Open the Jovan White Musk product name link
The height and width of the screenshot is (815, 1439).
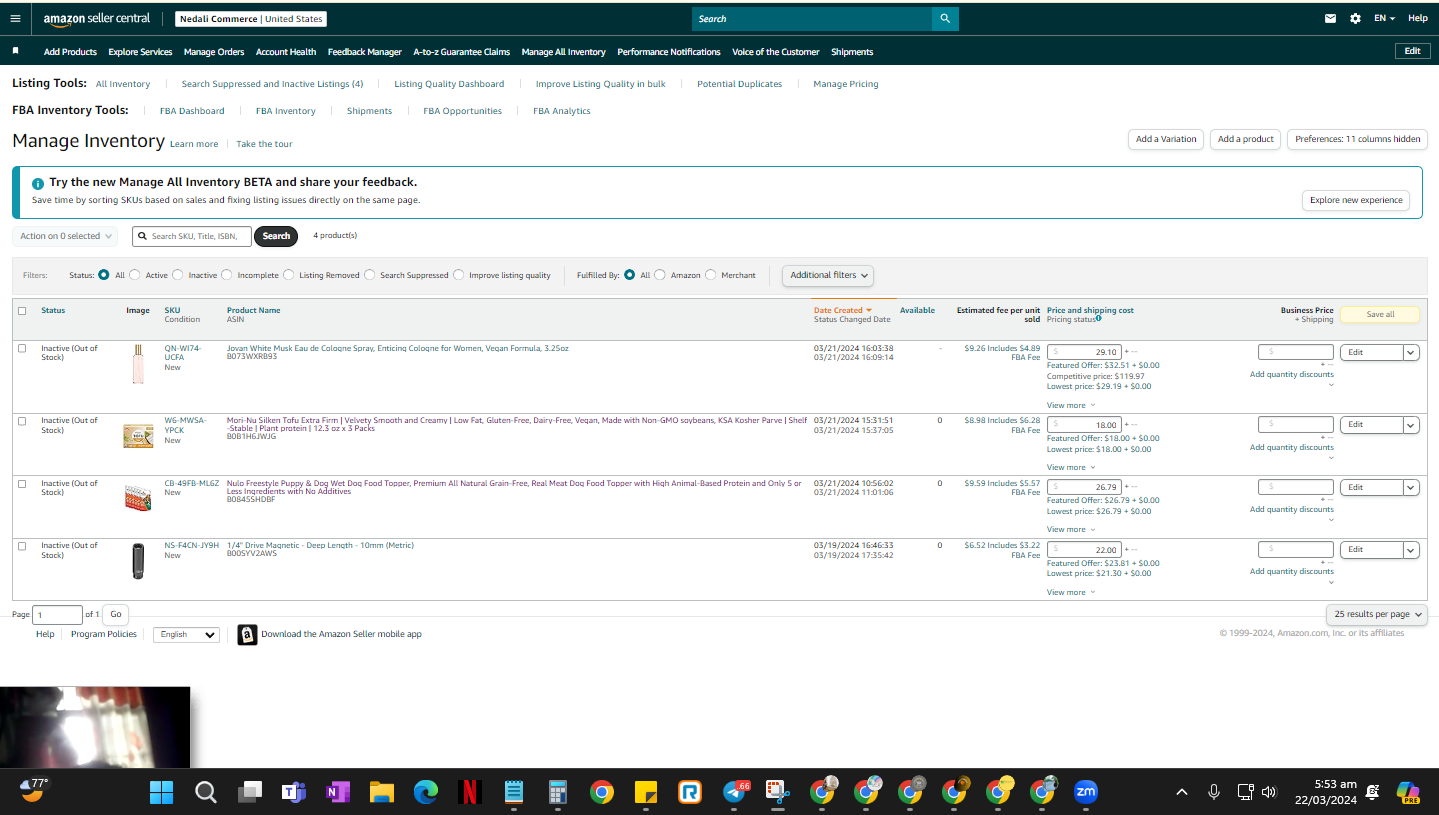pos(398,348)
